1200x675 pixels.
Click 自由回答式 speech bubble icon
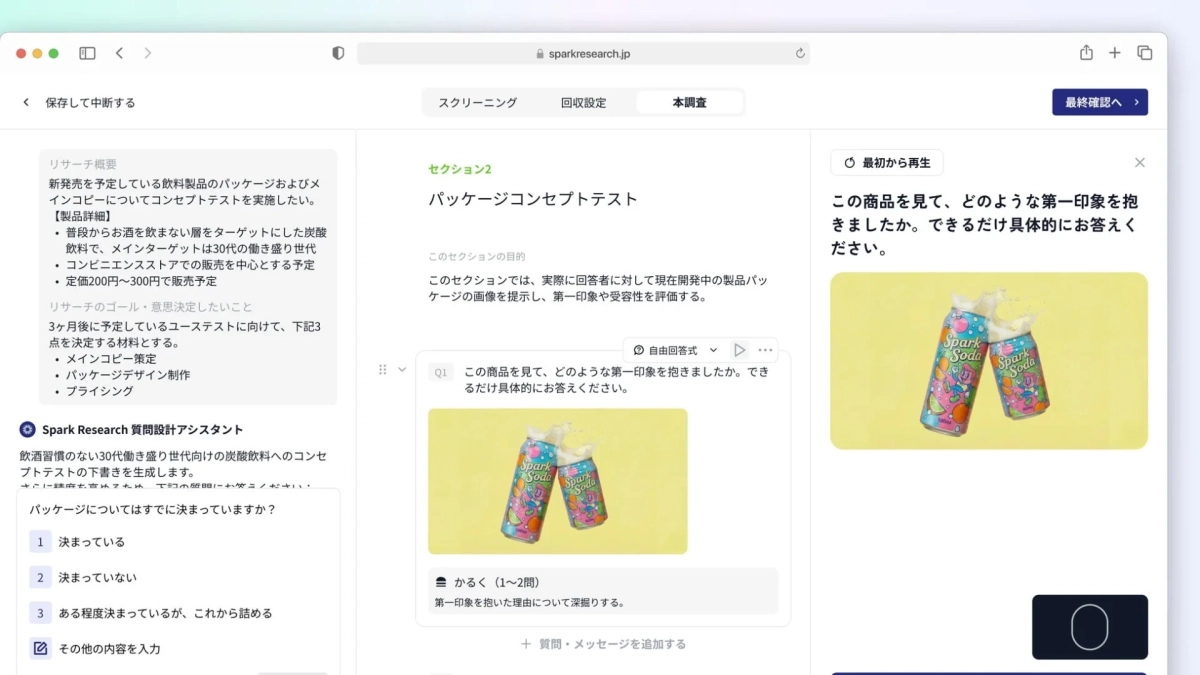[x=639, y=350]
